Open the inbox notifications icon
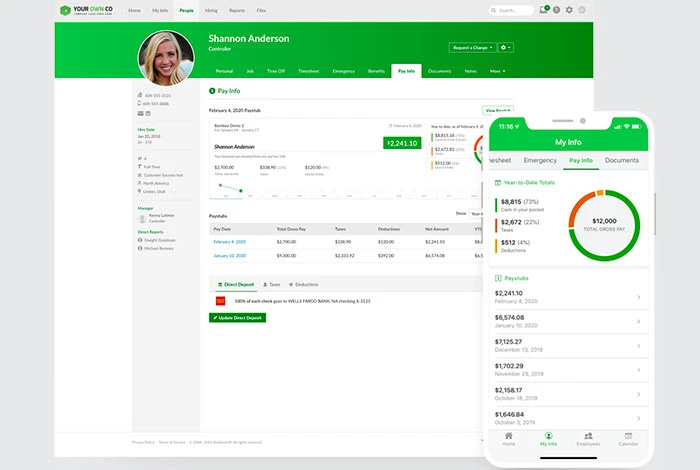This screenshot has height=470, width=700. coord(544,9)
